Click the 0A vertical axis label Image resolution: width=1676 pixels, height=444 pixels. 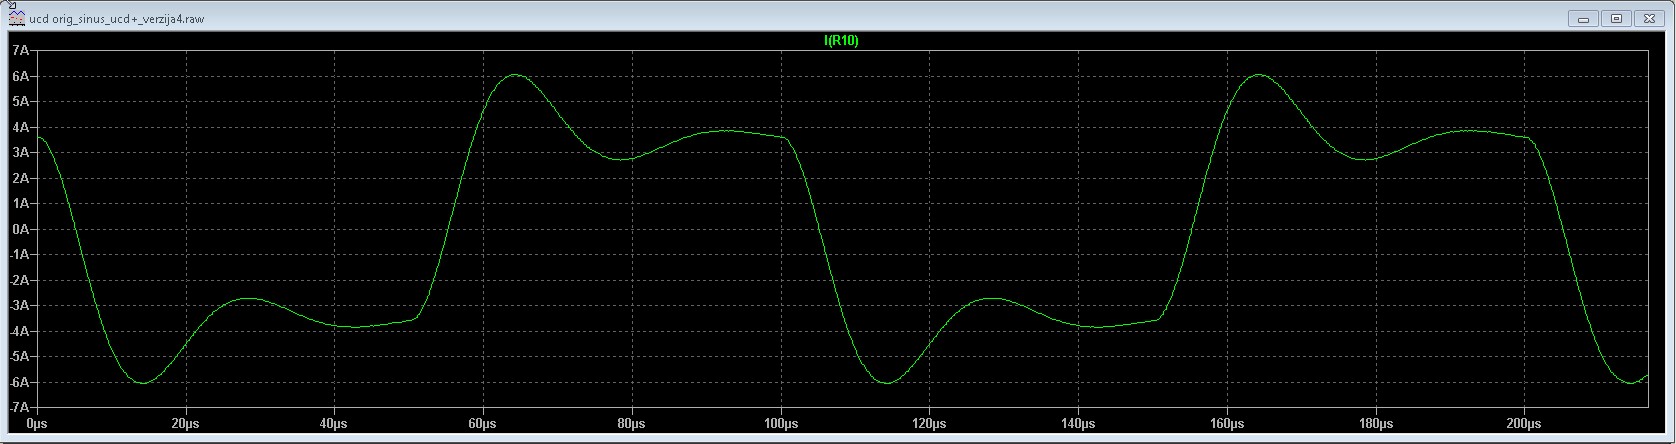pyautogui.click(x=19, y=229)
